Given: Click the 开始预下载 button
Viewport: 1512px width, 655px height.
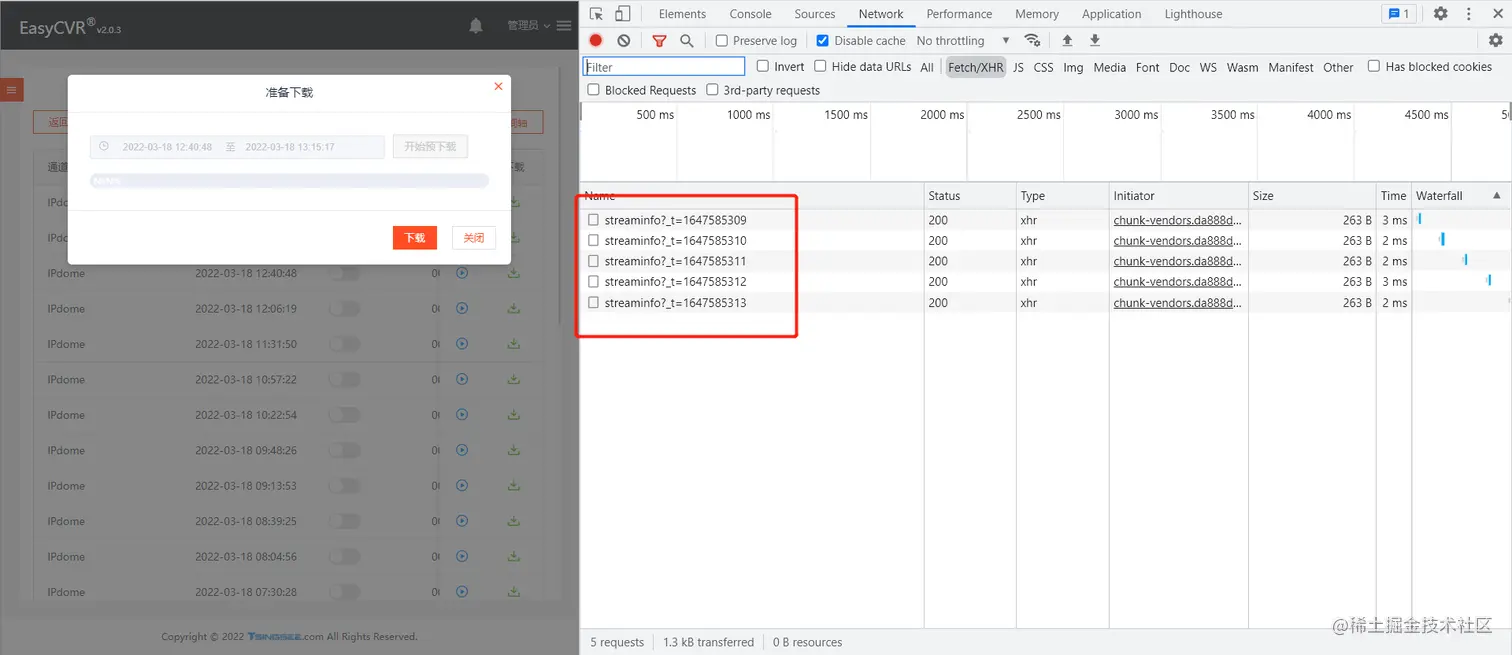Looking at the screenshot, I should [430, 146].
